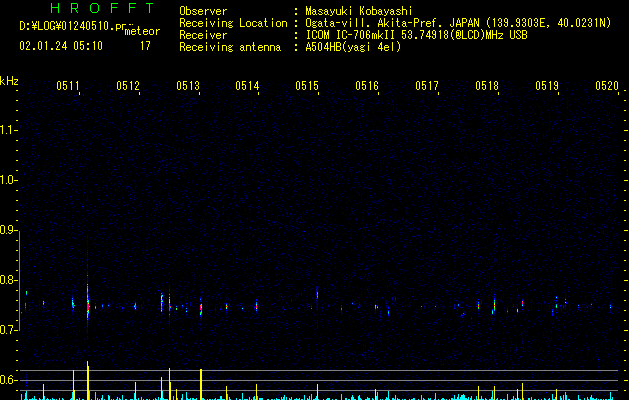Click the Observer label
This screenshot has height=400, width=629.
[x=203, y=11]
